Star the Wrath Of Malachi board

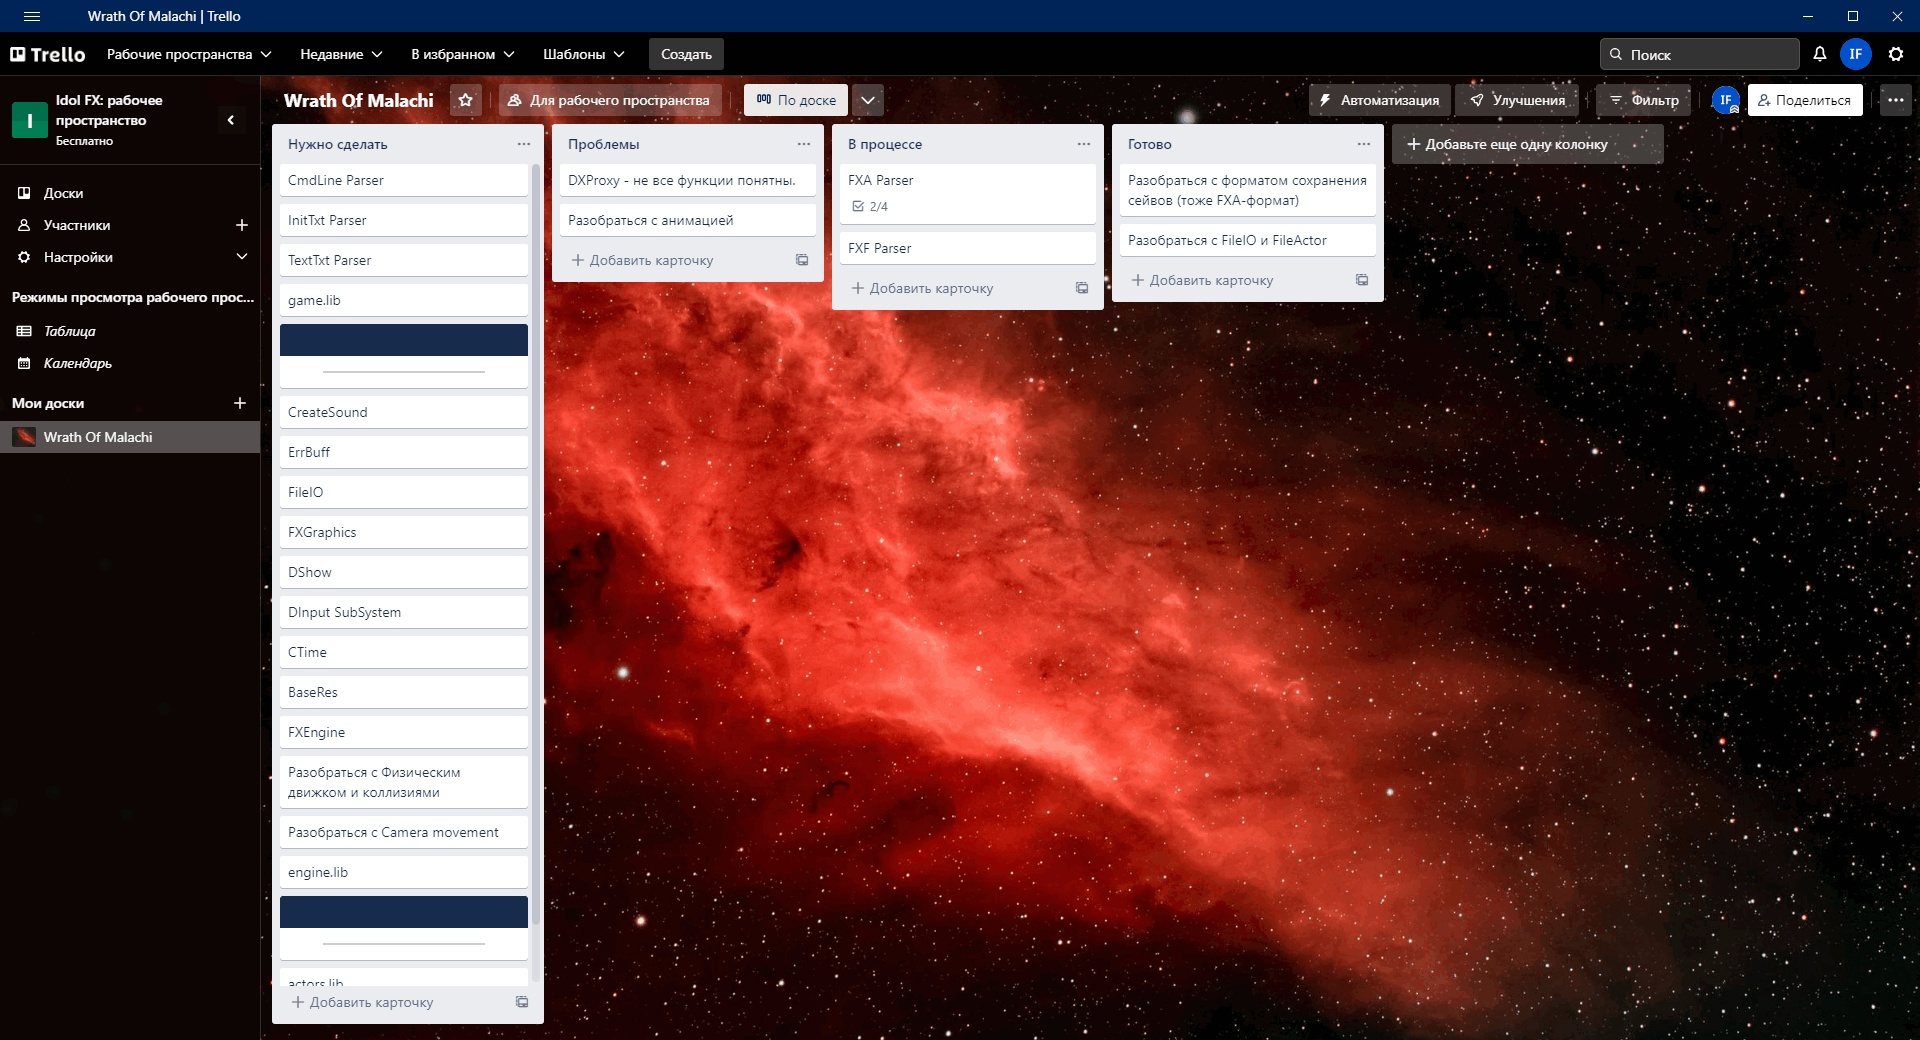tap(465, 100)
